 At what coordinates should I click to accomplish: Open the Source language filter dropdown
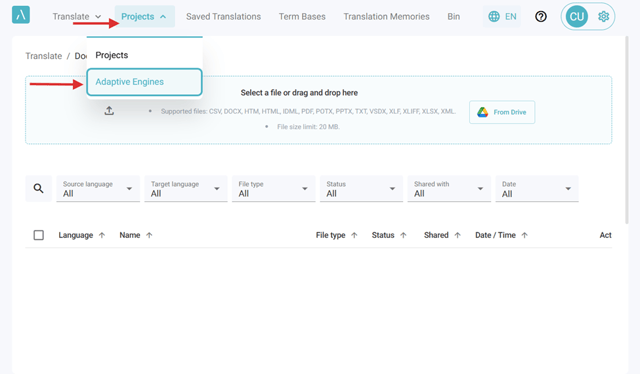[98, 189]
